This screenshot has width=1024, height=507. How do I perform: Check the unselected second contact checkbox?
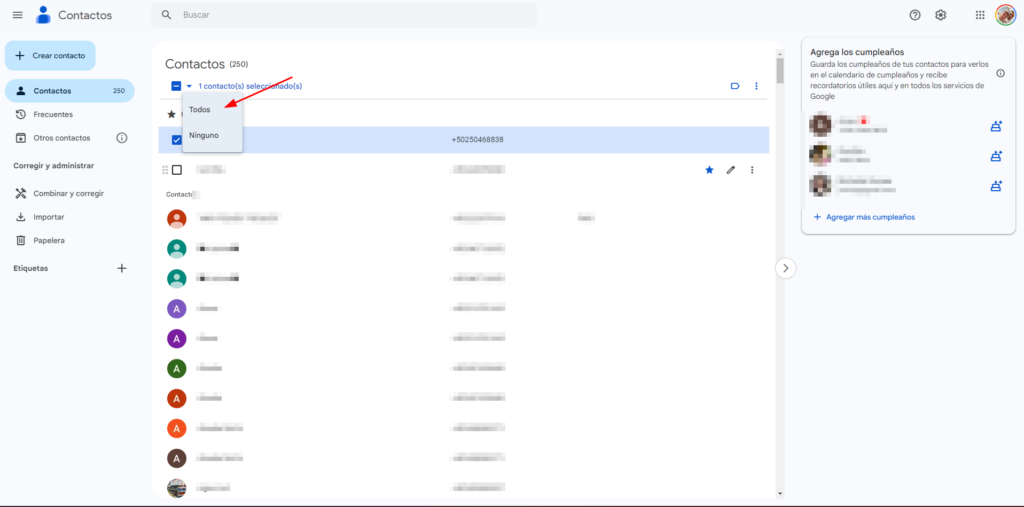[x=177, y=170]
